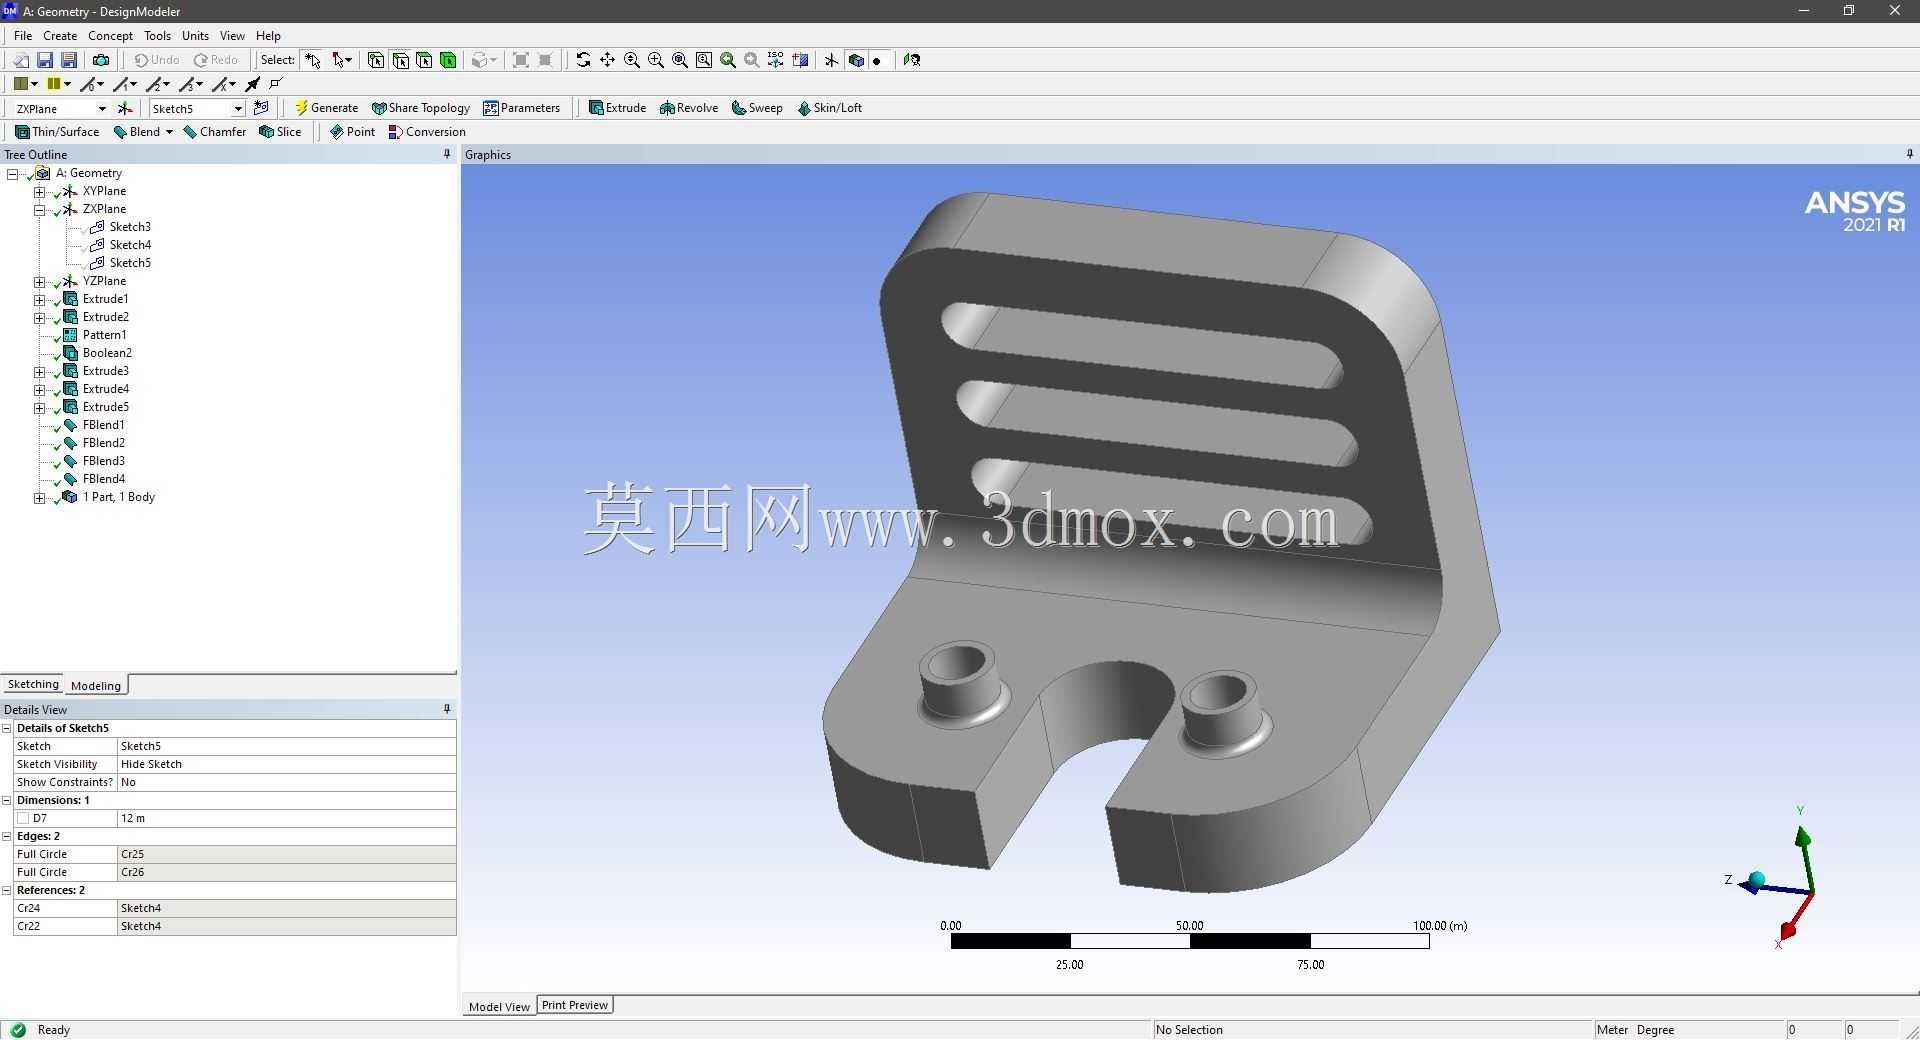This screenshot has height=1040, width=1920.
Task: Open the Units menu
Action: [195, 35]
